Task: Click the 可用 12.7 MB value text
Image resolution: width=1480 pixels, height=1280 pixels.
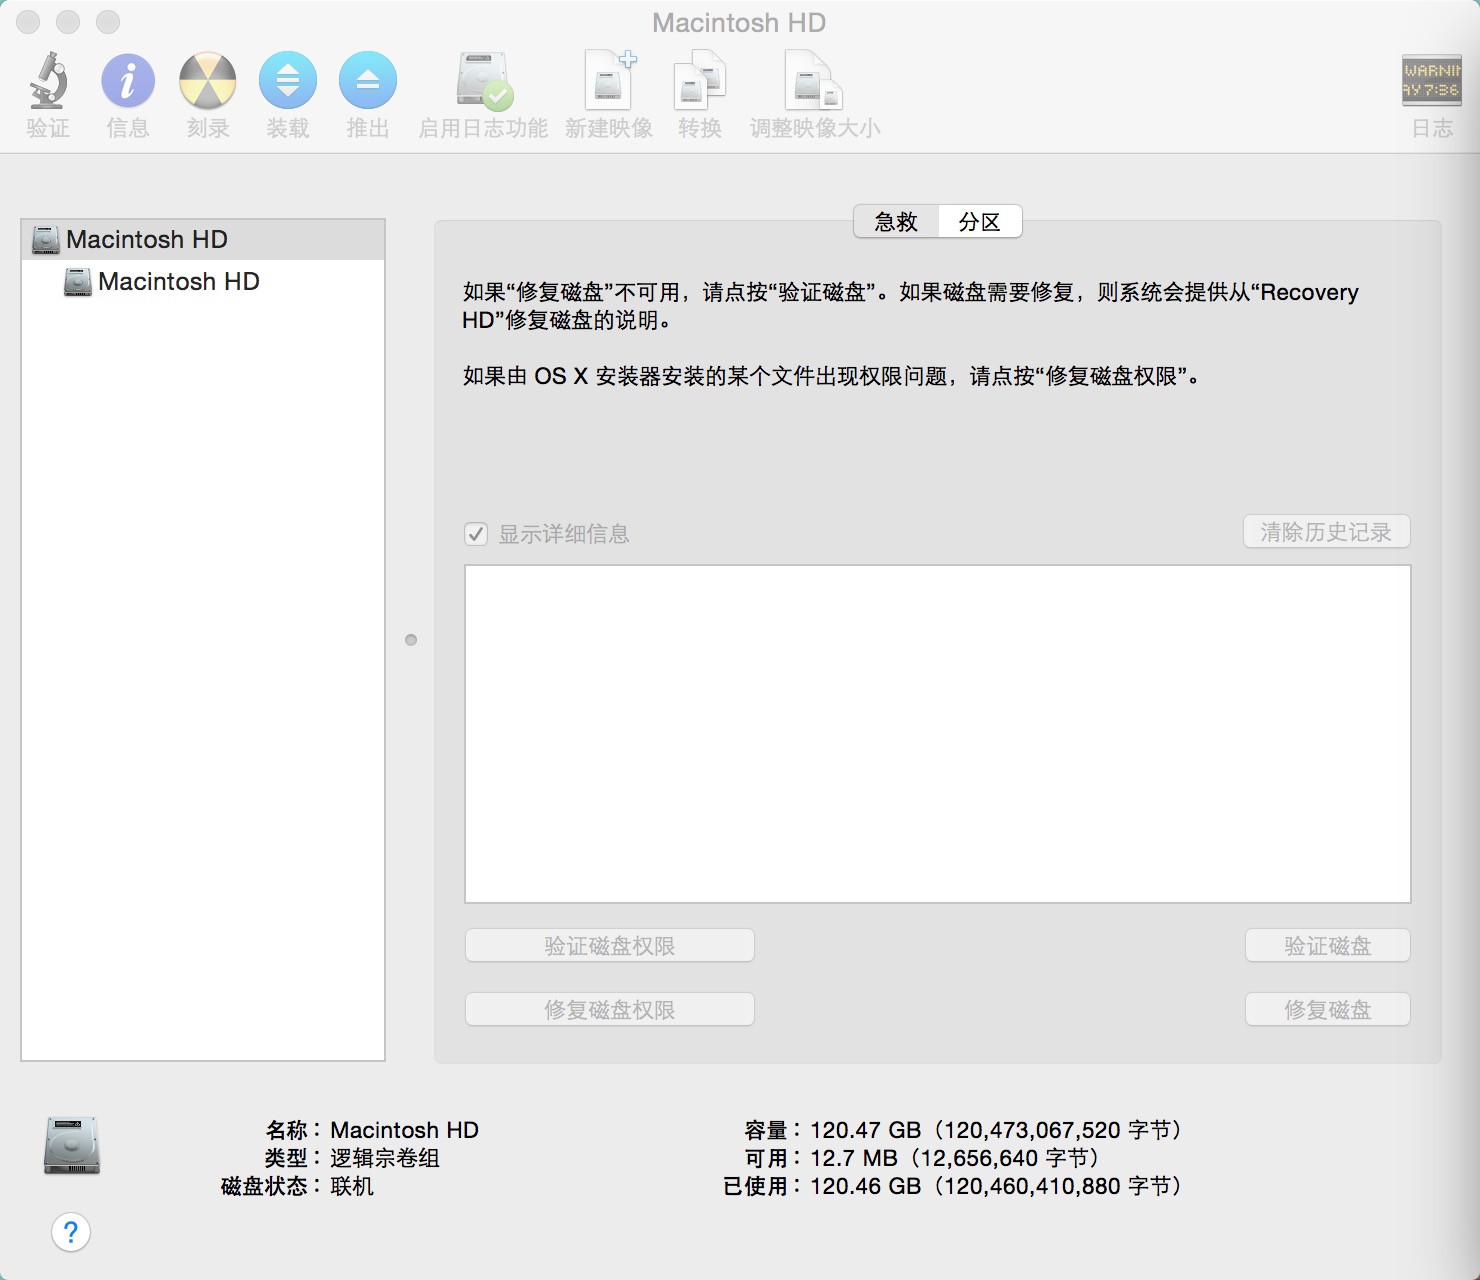Action: coord(954,1158)
